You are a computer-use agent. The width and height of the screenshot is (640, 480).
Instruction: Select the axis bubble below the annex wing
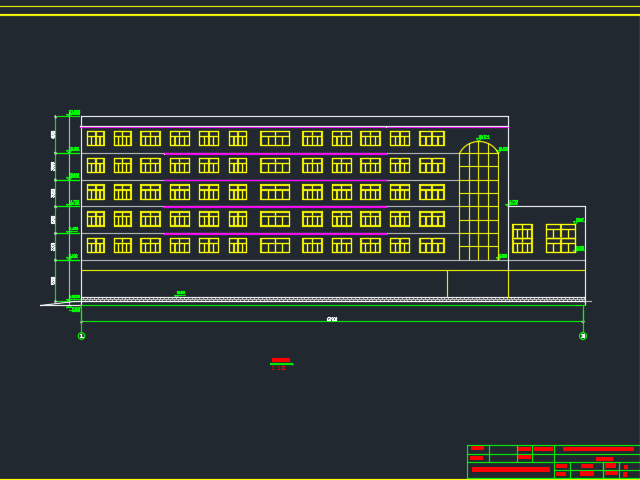coord(583,336)
